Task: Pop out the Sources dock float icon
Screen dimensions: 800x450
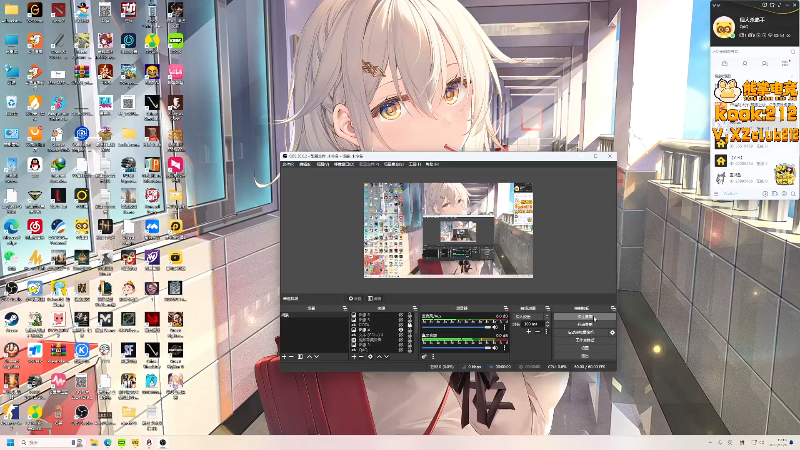Action: (x=415, y=308)
